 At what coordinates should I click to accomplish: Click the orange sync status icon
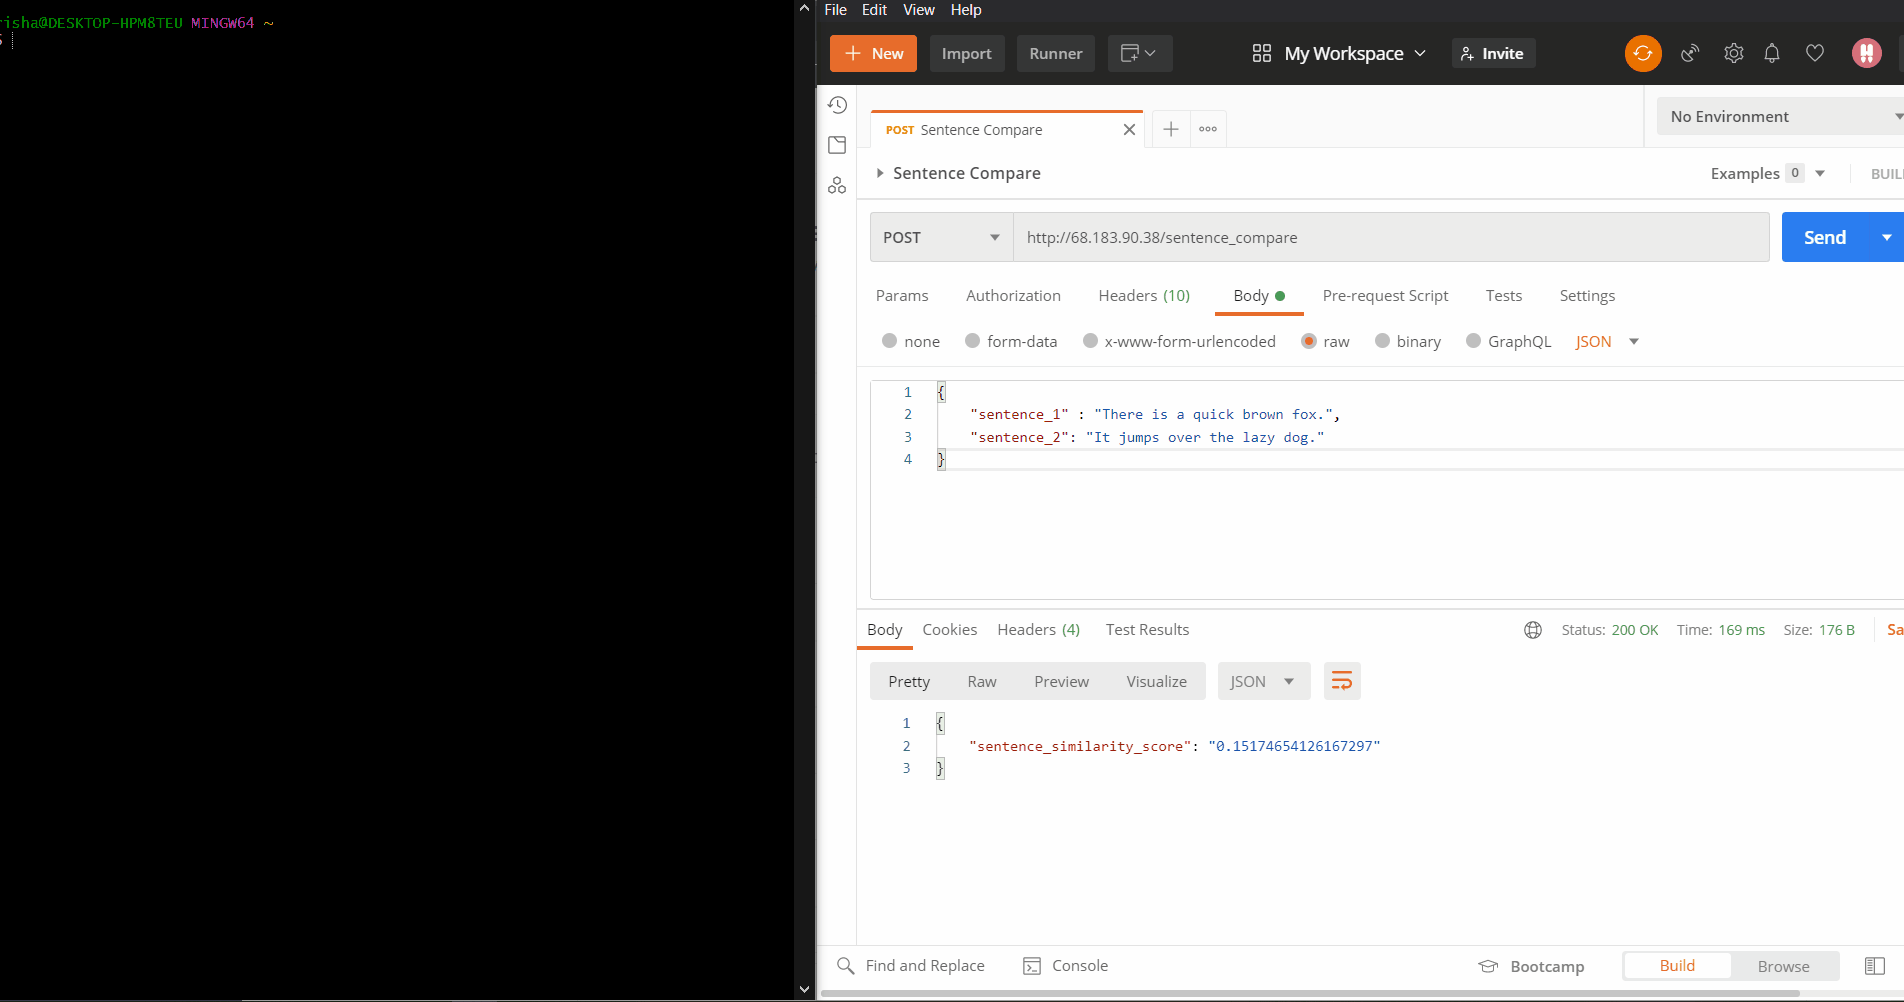1642,53
